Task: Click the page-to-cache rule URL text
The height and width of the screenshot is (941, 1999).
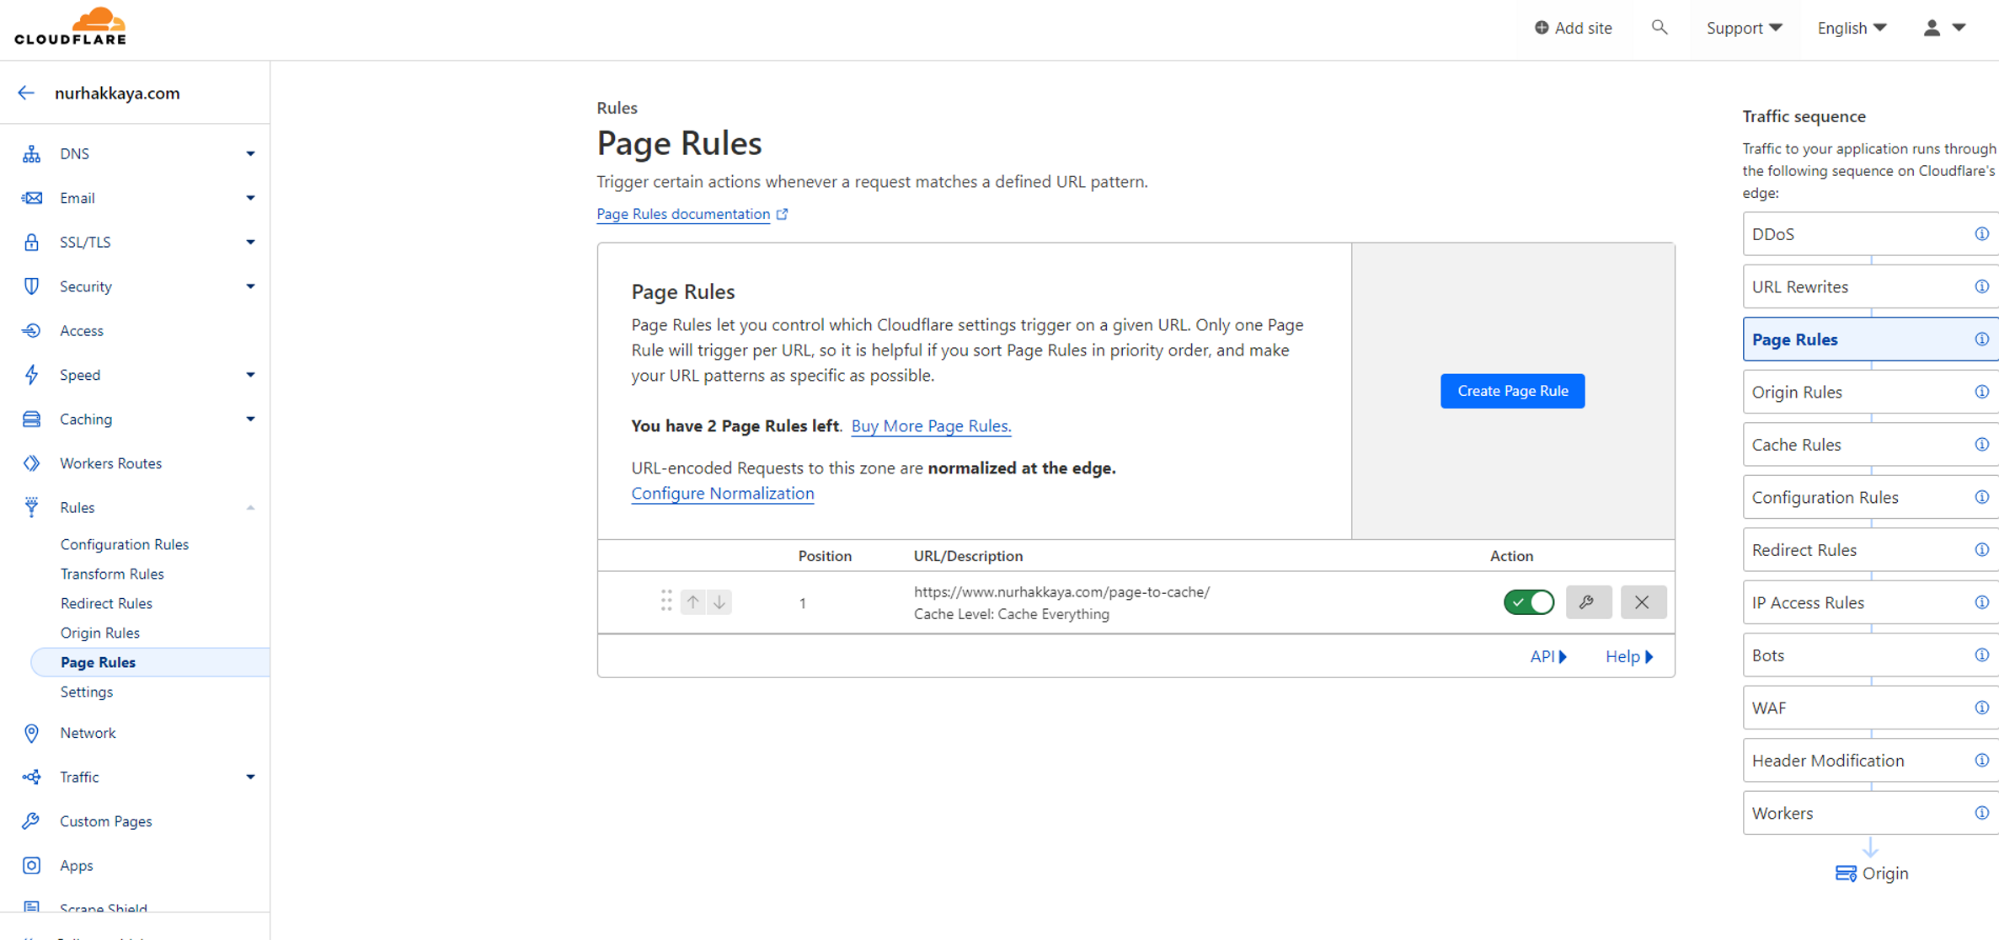Action: click(x=1061, y=592)
